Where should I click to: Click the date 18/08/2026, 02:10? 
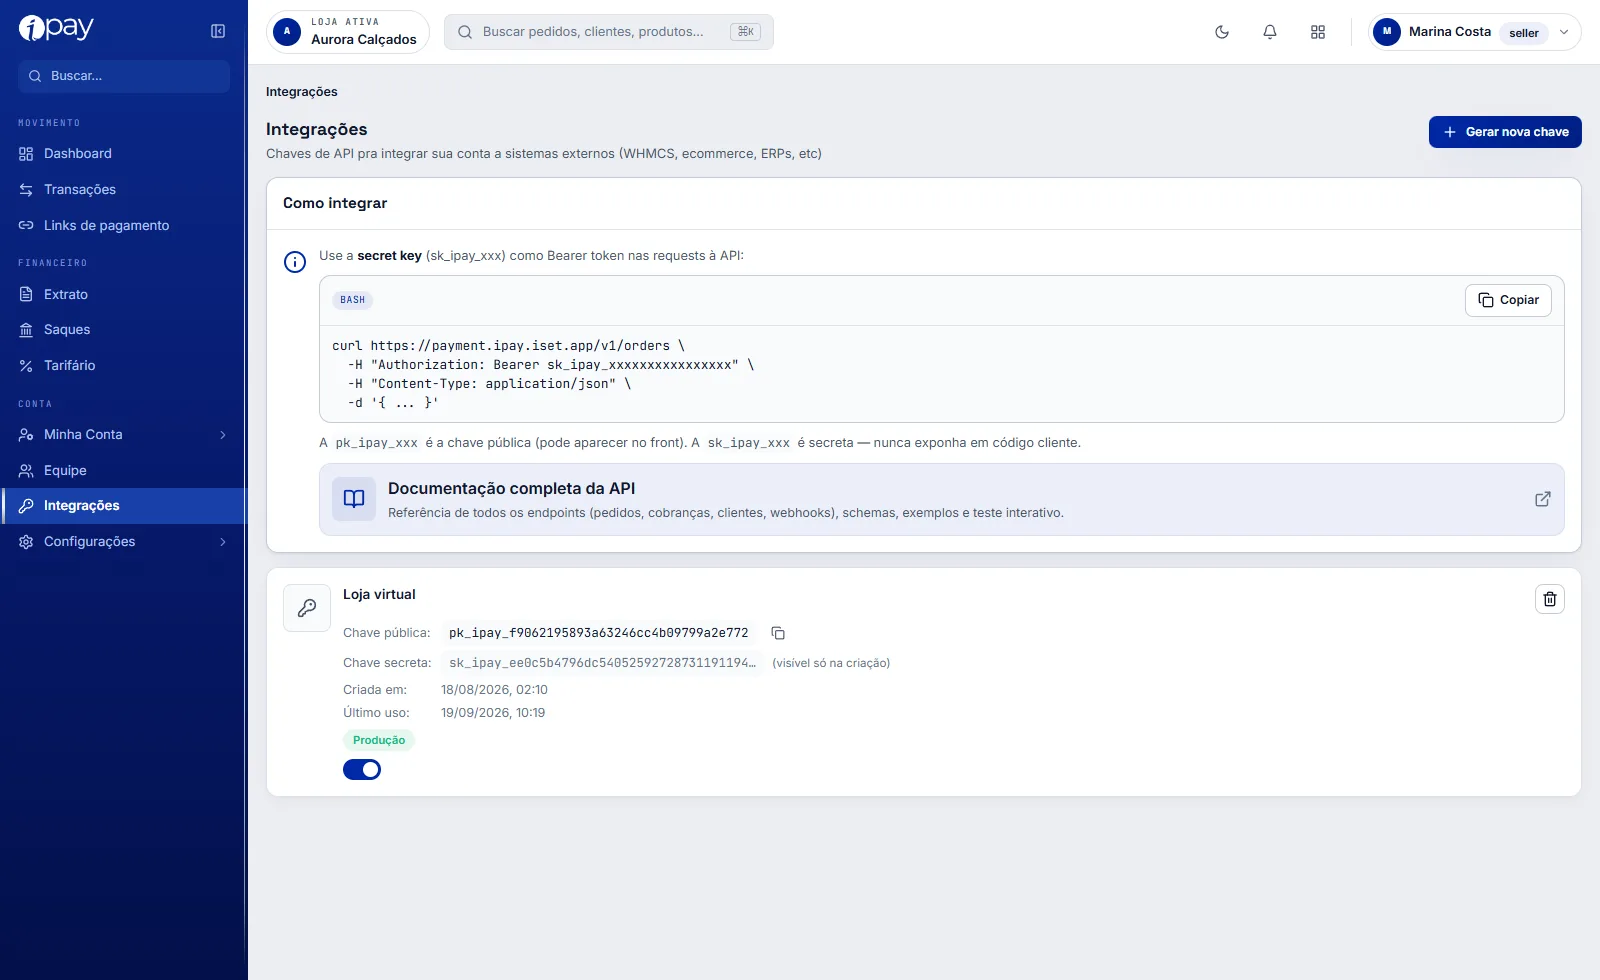click(x=494, y=690)
